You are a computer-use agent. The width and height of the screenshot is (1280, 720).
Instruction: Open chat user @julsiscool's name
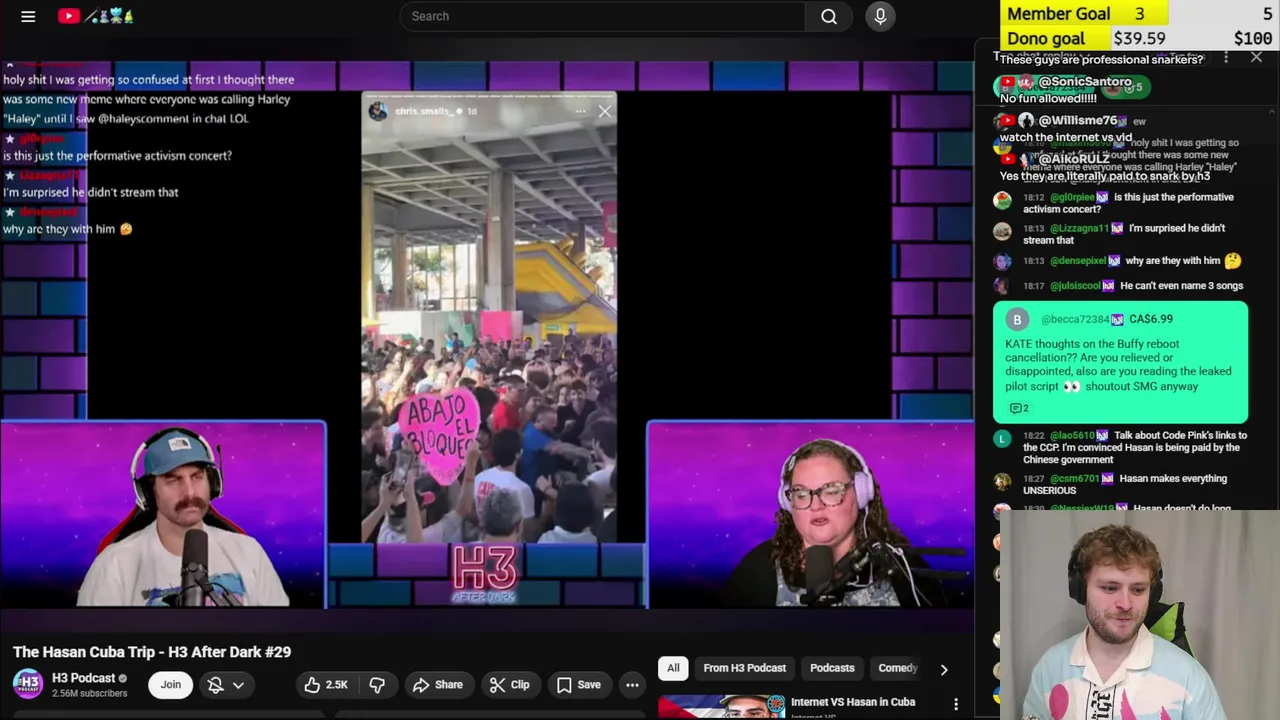[x=1076, y=286]
